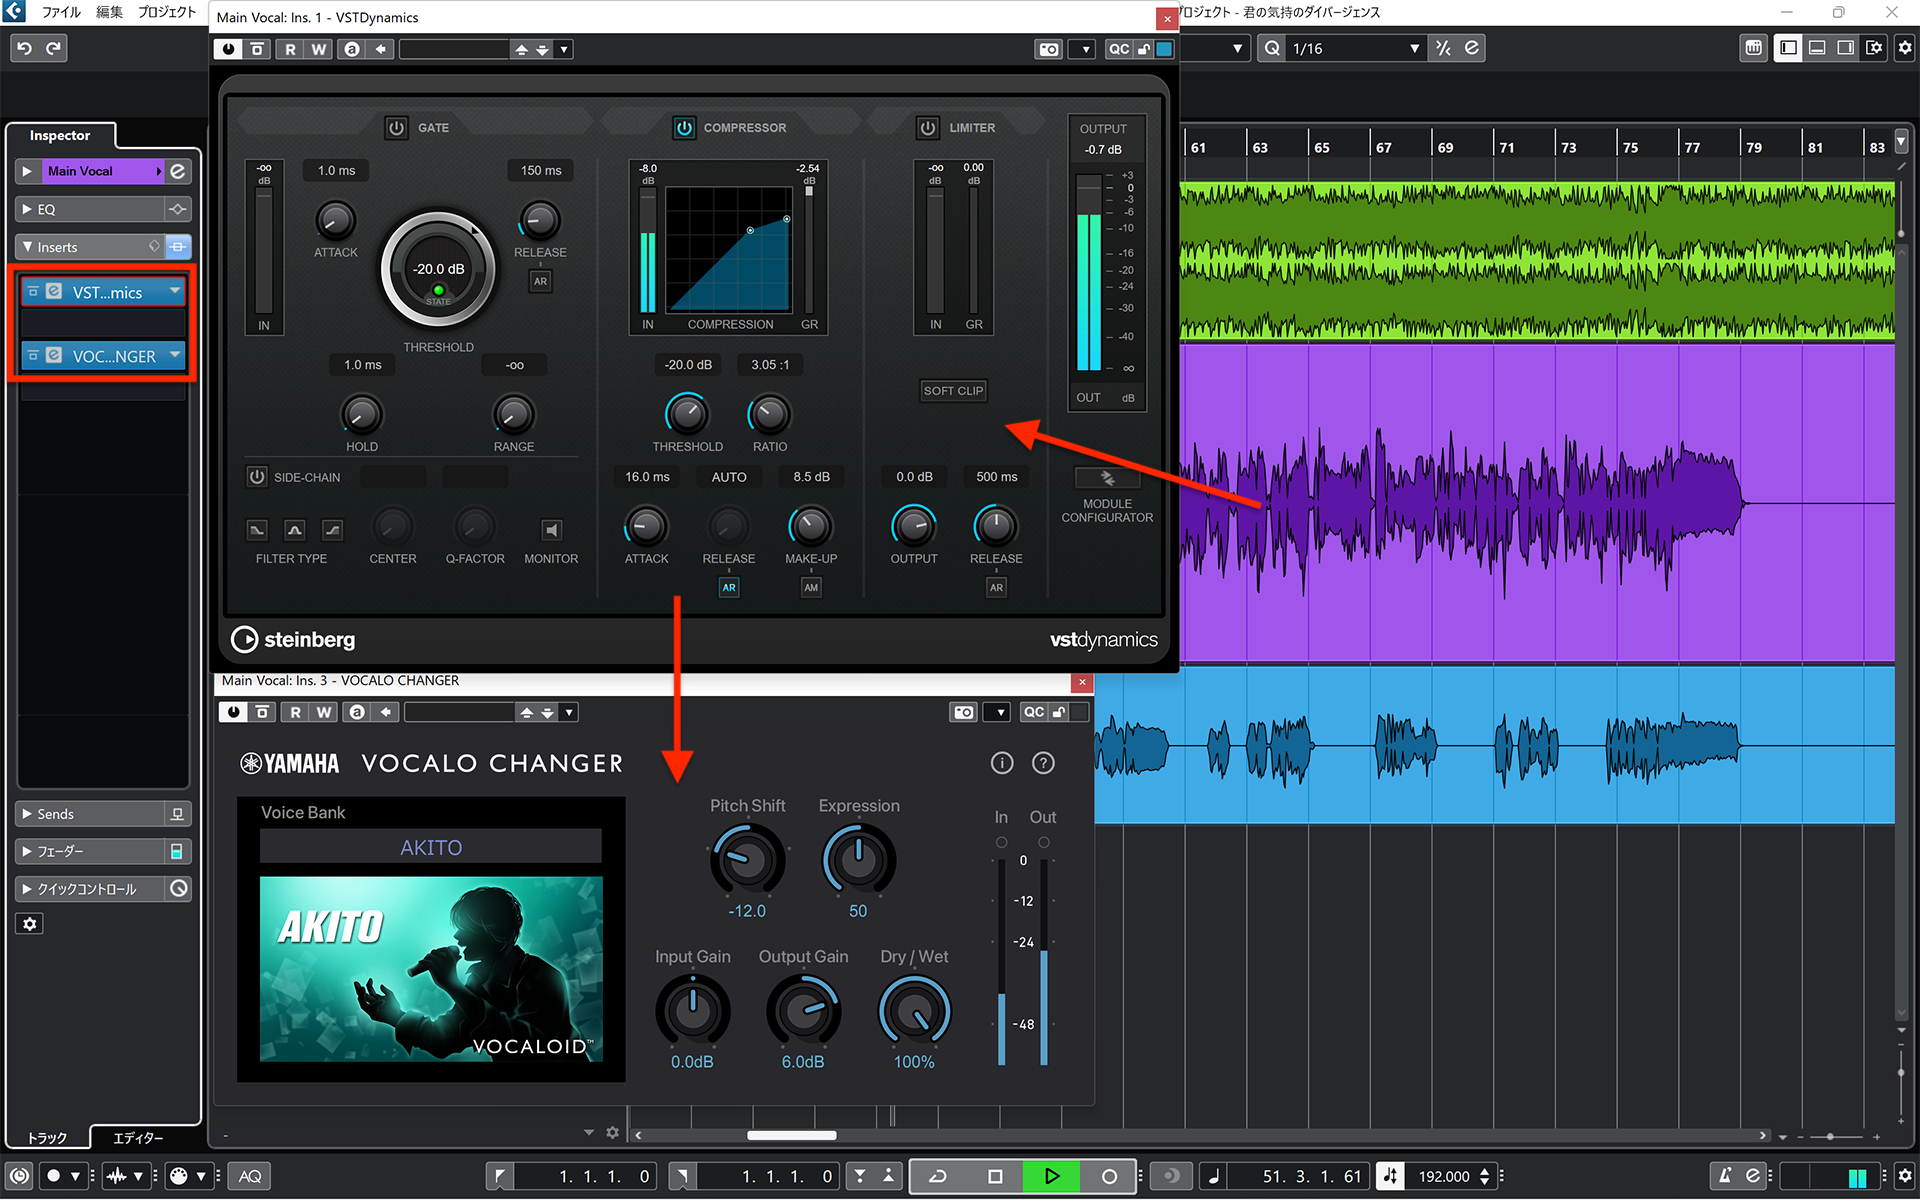The image size is (1920, 1200).
Task: Switch to the エディター tab
Action: click(137, 1137)
